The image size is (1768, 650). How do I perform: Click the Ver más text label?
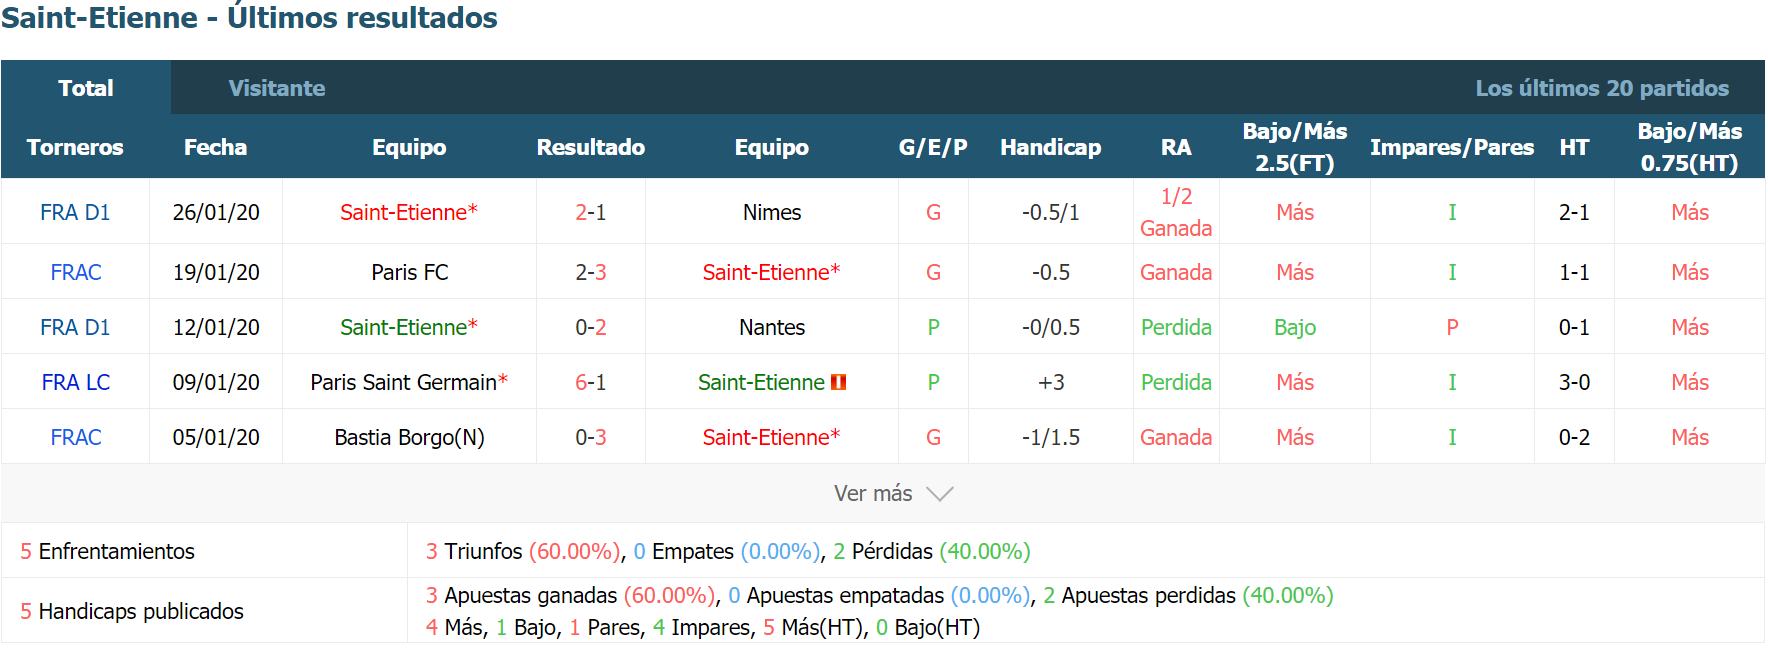point(873,494)
